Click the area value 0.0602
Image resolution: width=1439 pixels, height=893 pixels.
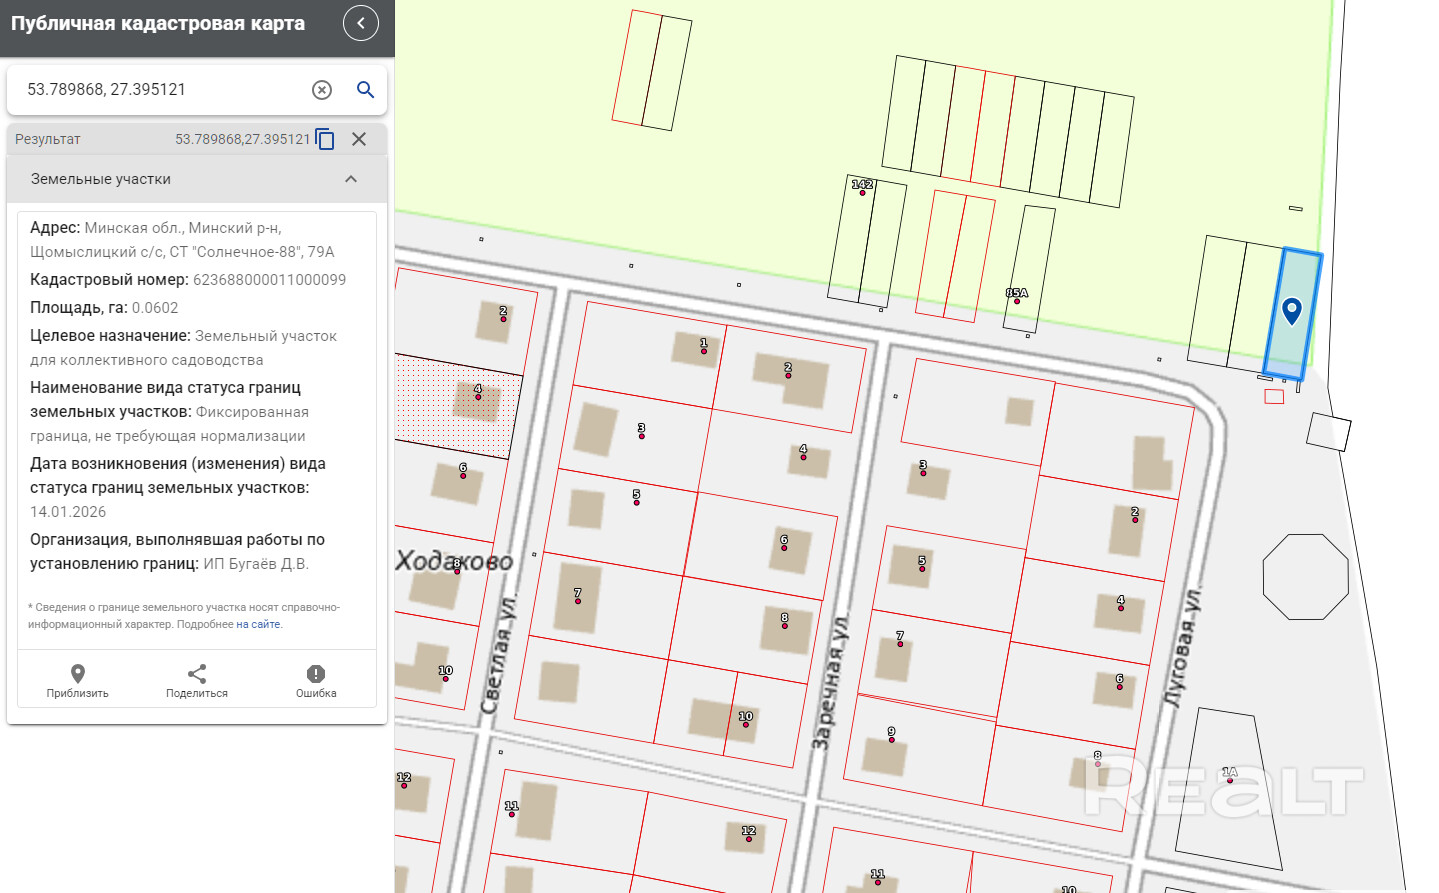(155, 308)
